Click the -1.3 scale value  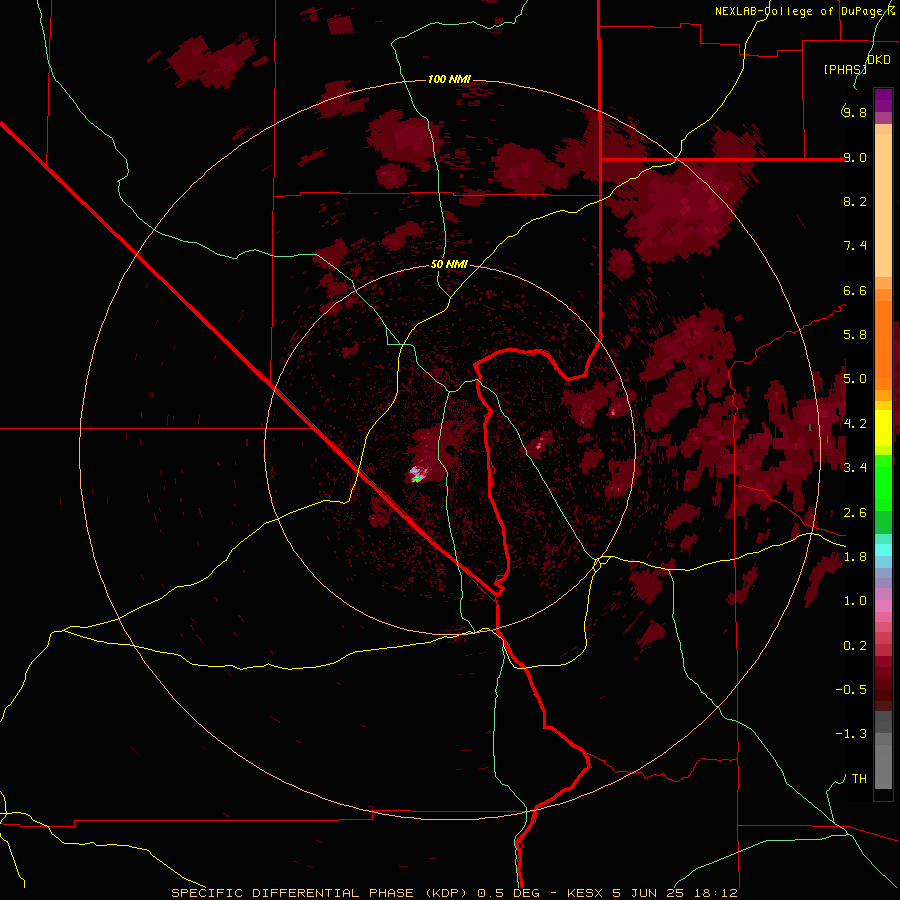(x=851, y=734)
